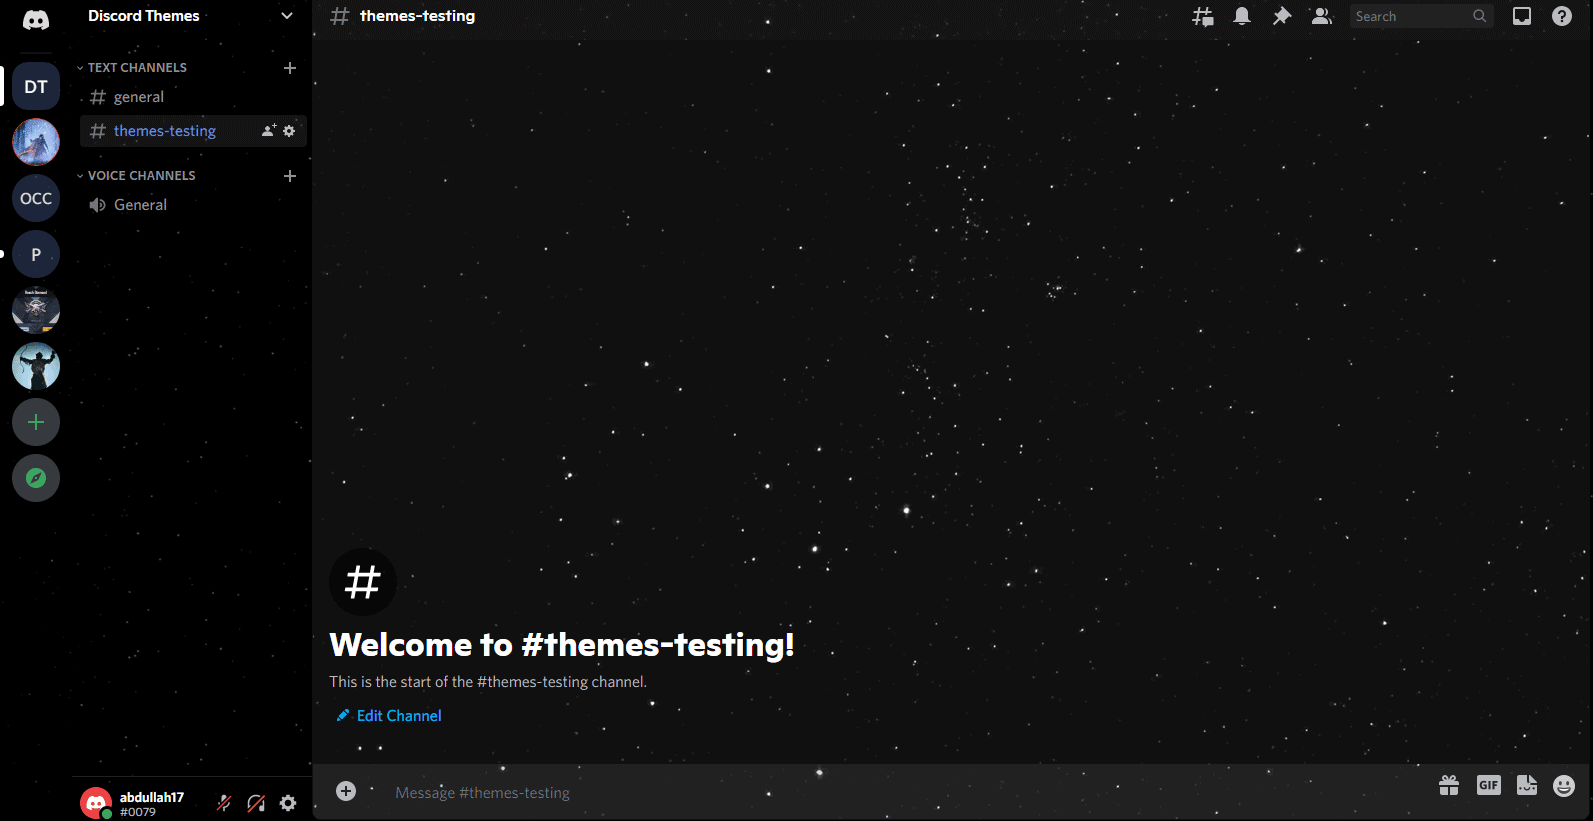Screen dimensions: 1593x821
Task: Click the Edit Channel link
Action: click(389, 716)
